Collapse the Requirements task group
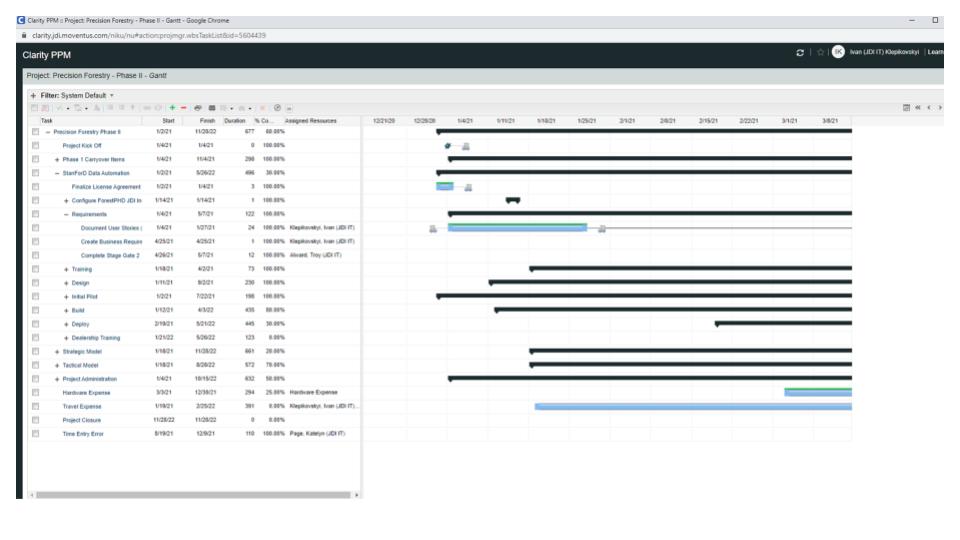Screen dimensions: 960x540 pos(66,214)
